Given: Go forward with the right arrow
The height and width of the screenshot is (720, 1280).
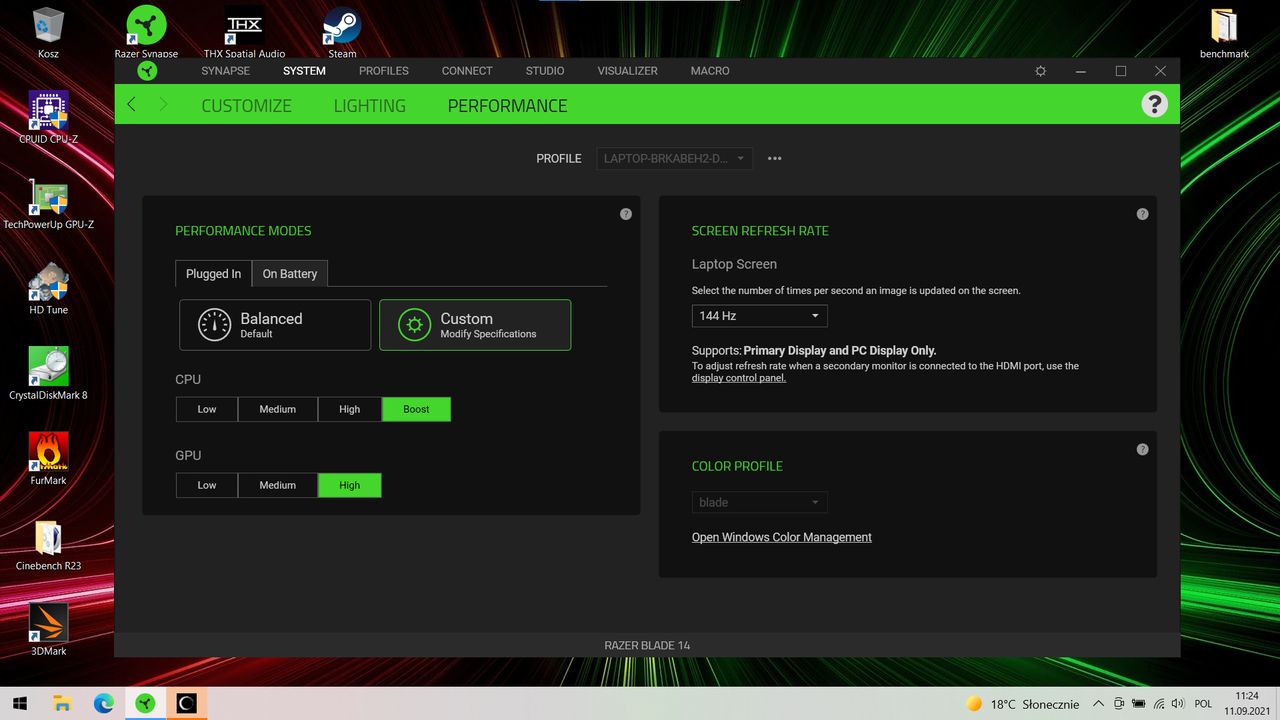Looking at the screenshot, I should [163, 104].
